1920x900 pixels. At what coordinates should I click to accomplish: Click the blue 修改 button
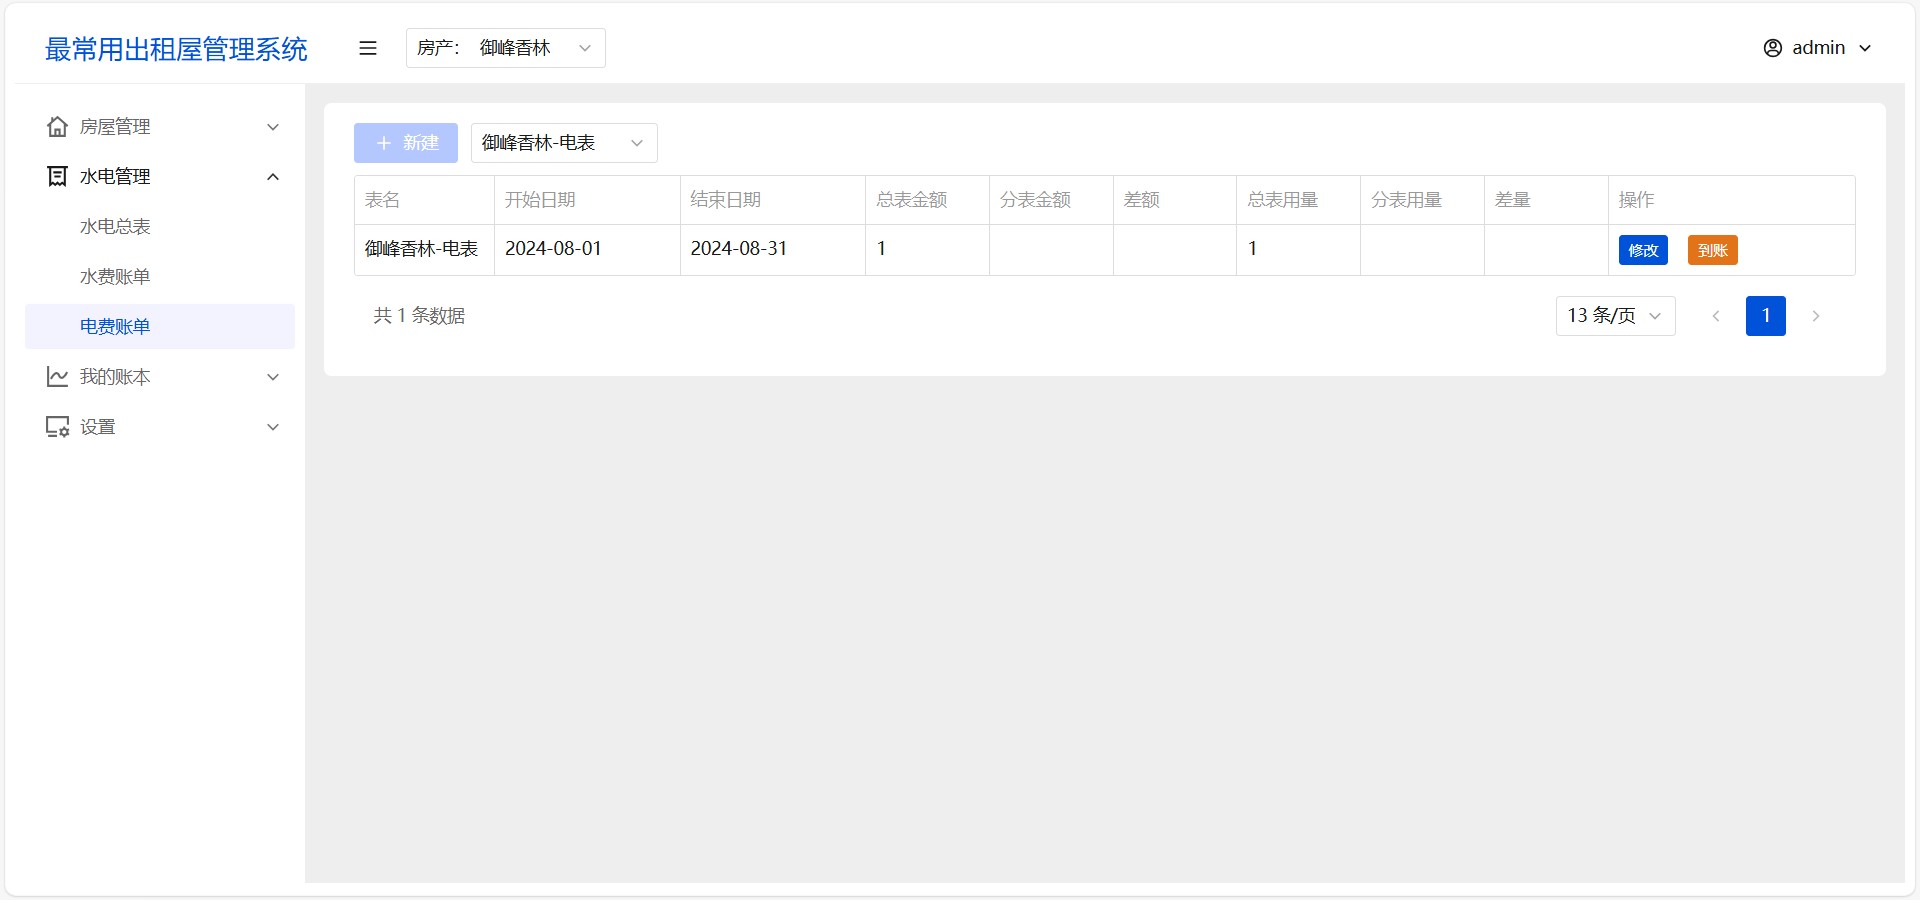point(1643,250)
